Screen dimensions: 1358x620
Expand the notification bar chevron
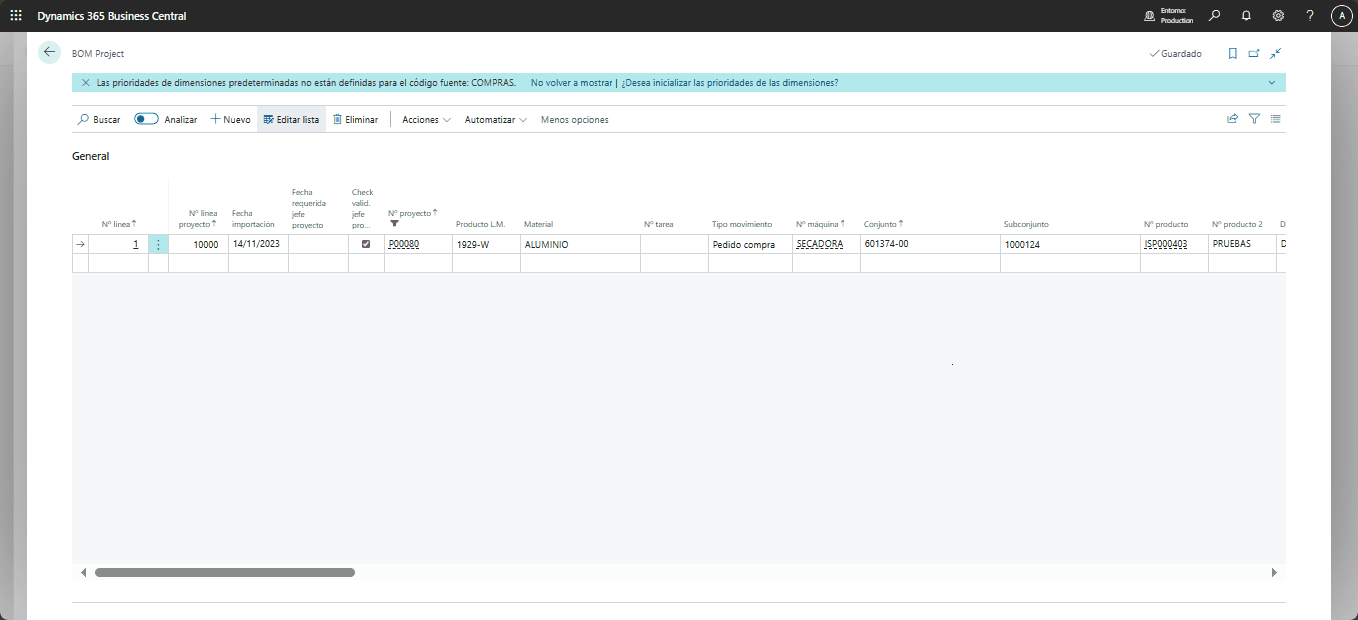[1272, 83]
